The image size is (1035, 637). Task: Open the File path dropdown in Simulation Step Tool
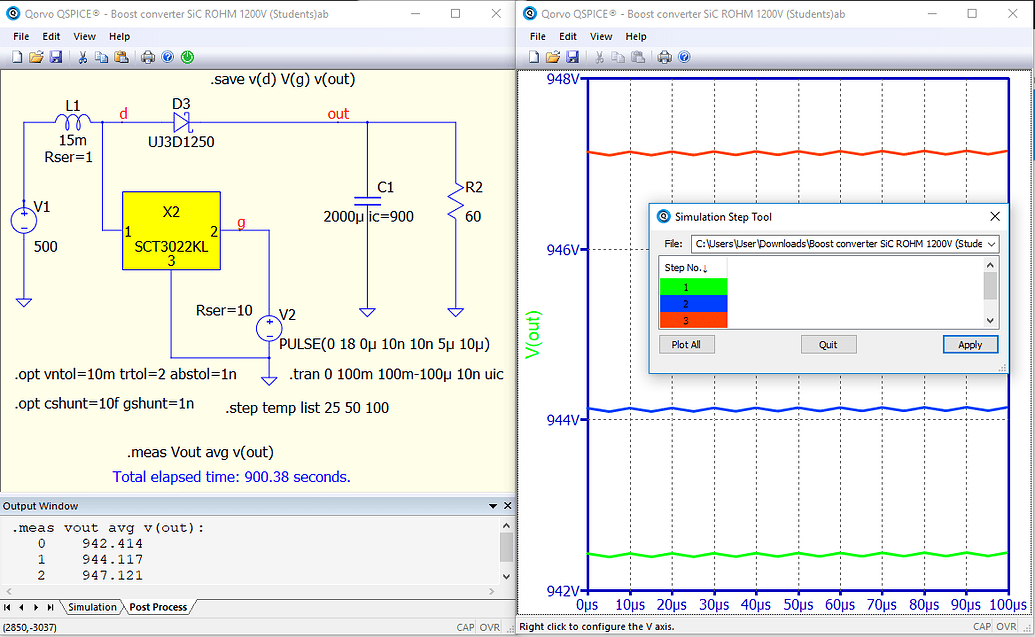(x=993, y=244)
